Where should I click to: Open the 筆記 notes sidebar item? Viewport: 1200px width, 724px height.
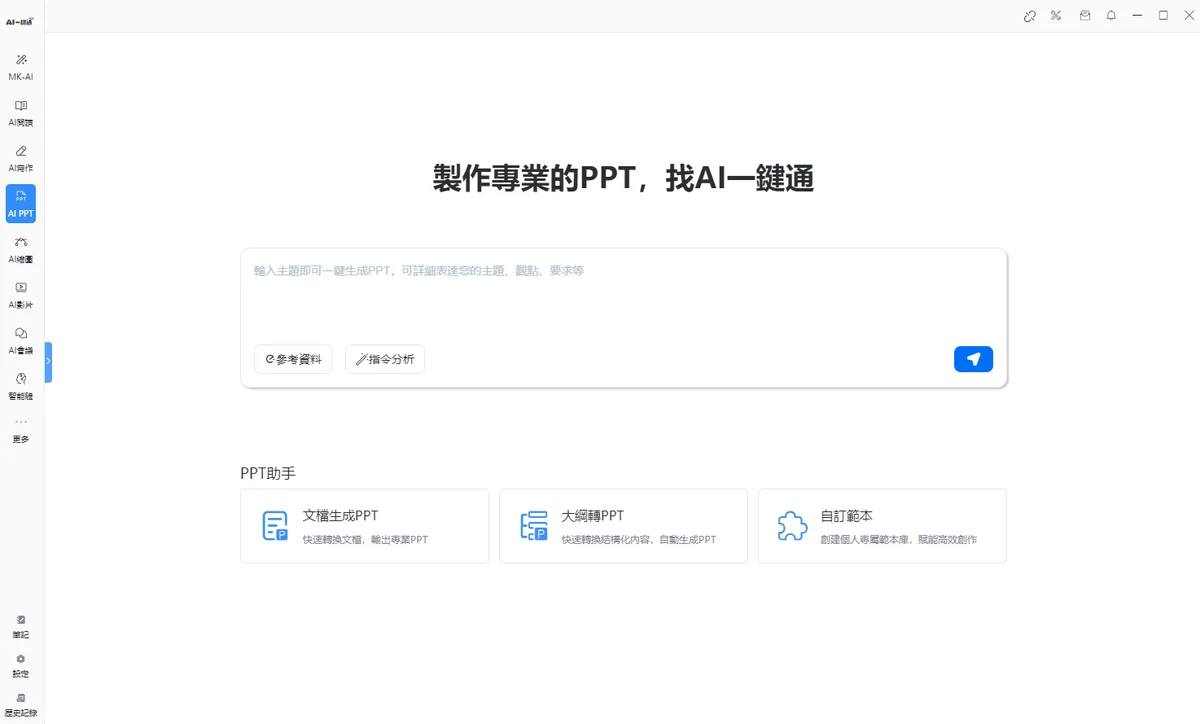[21, 627]
